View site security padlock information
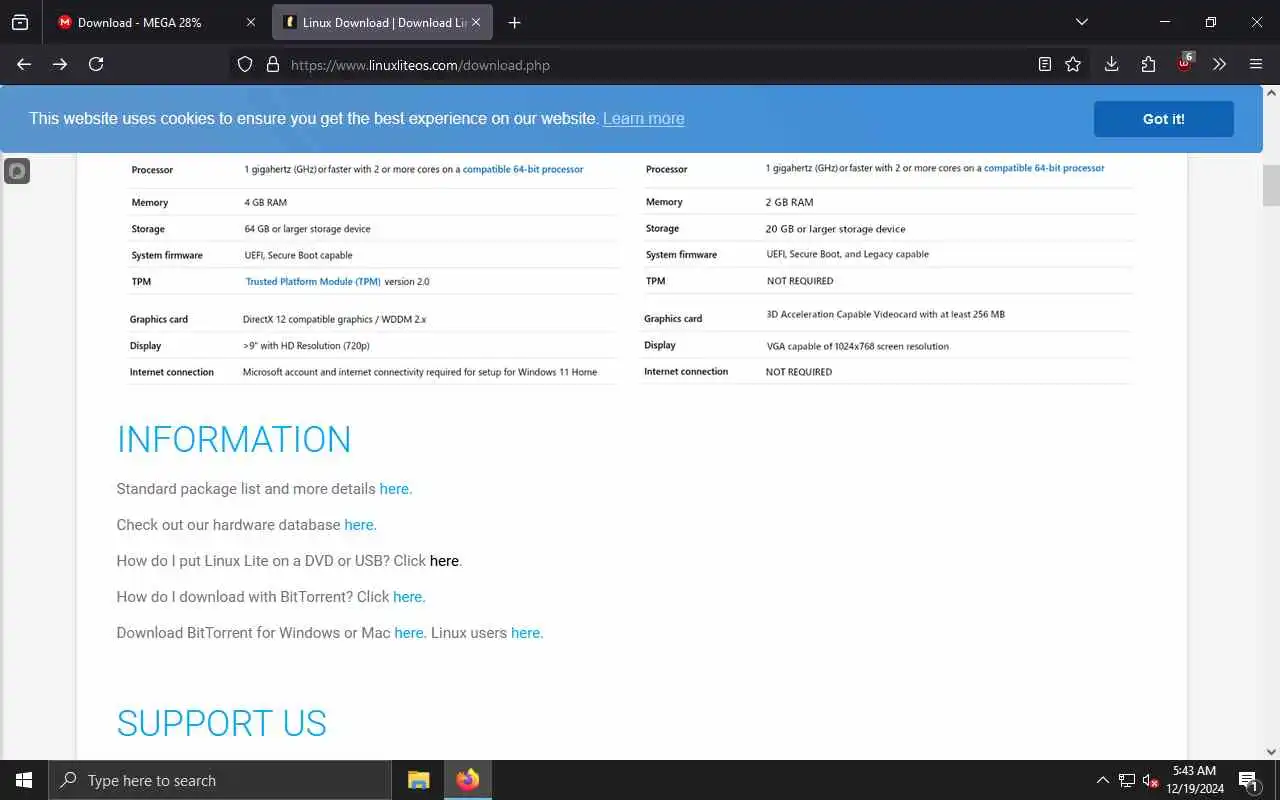The image size is (1280, 800). coord(272,65)
